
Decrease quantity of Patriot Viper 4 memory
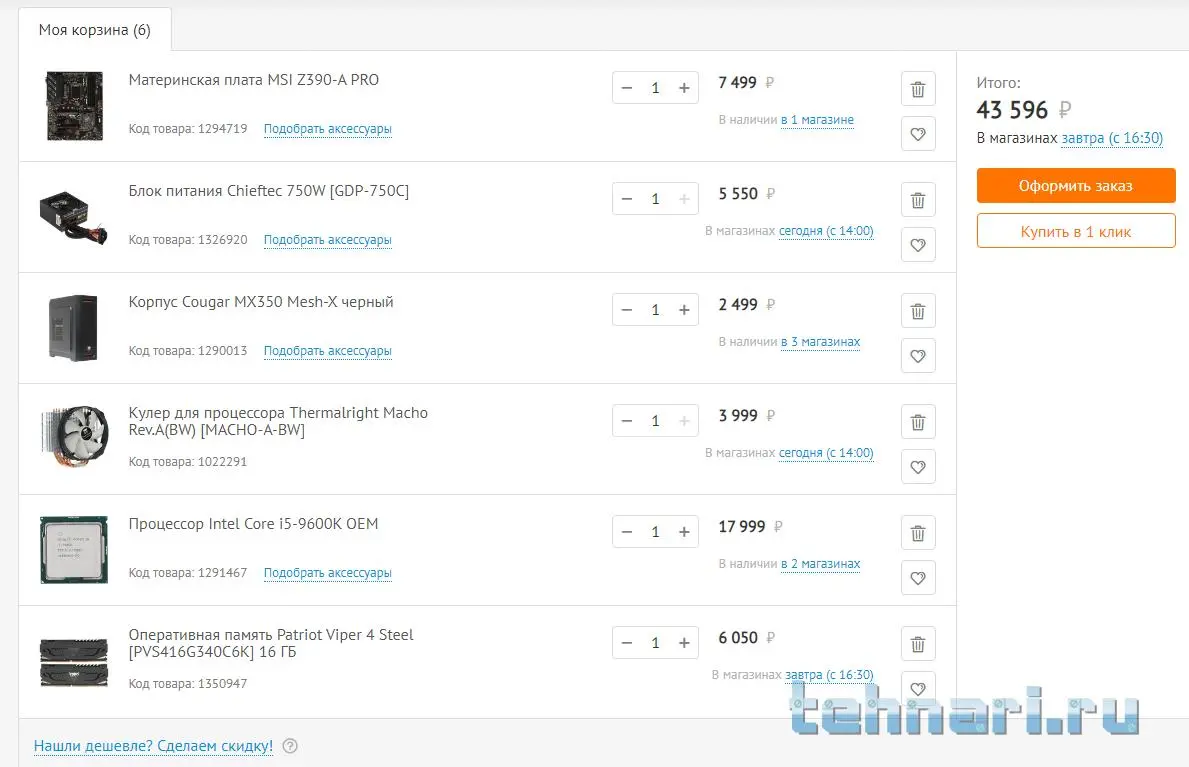[627, 643]
